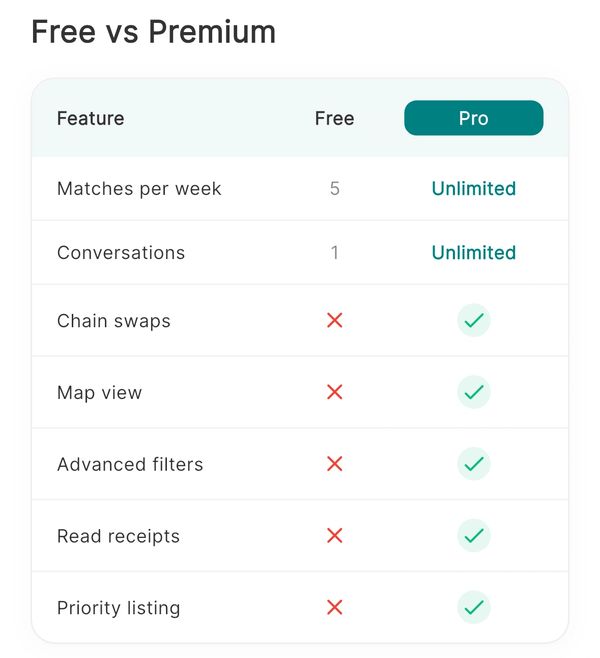Image resolution: width=600 pixels, height=658 pixels.
Task: Click the red X for Chain swaps
Action: pos(335,321)
